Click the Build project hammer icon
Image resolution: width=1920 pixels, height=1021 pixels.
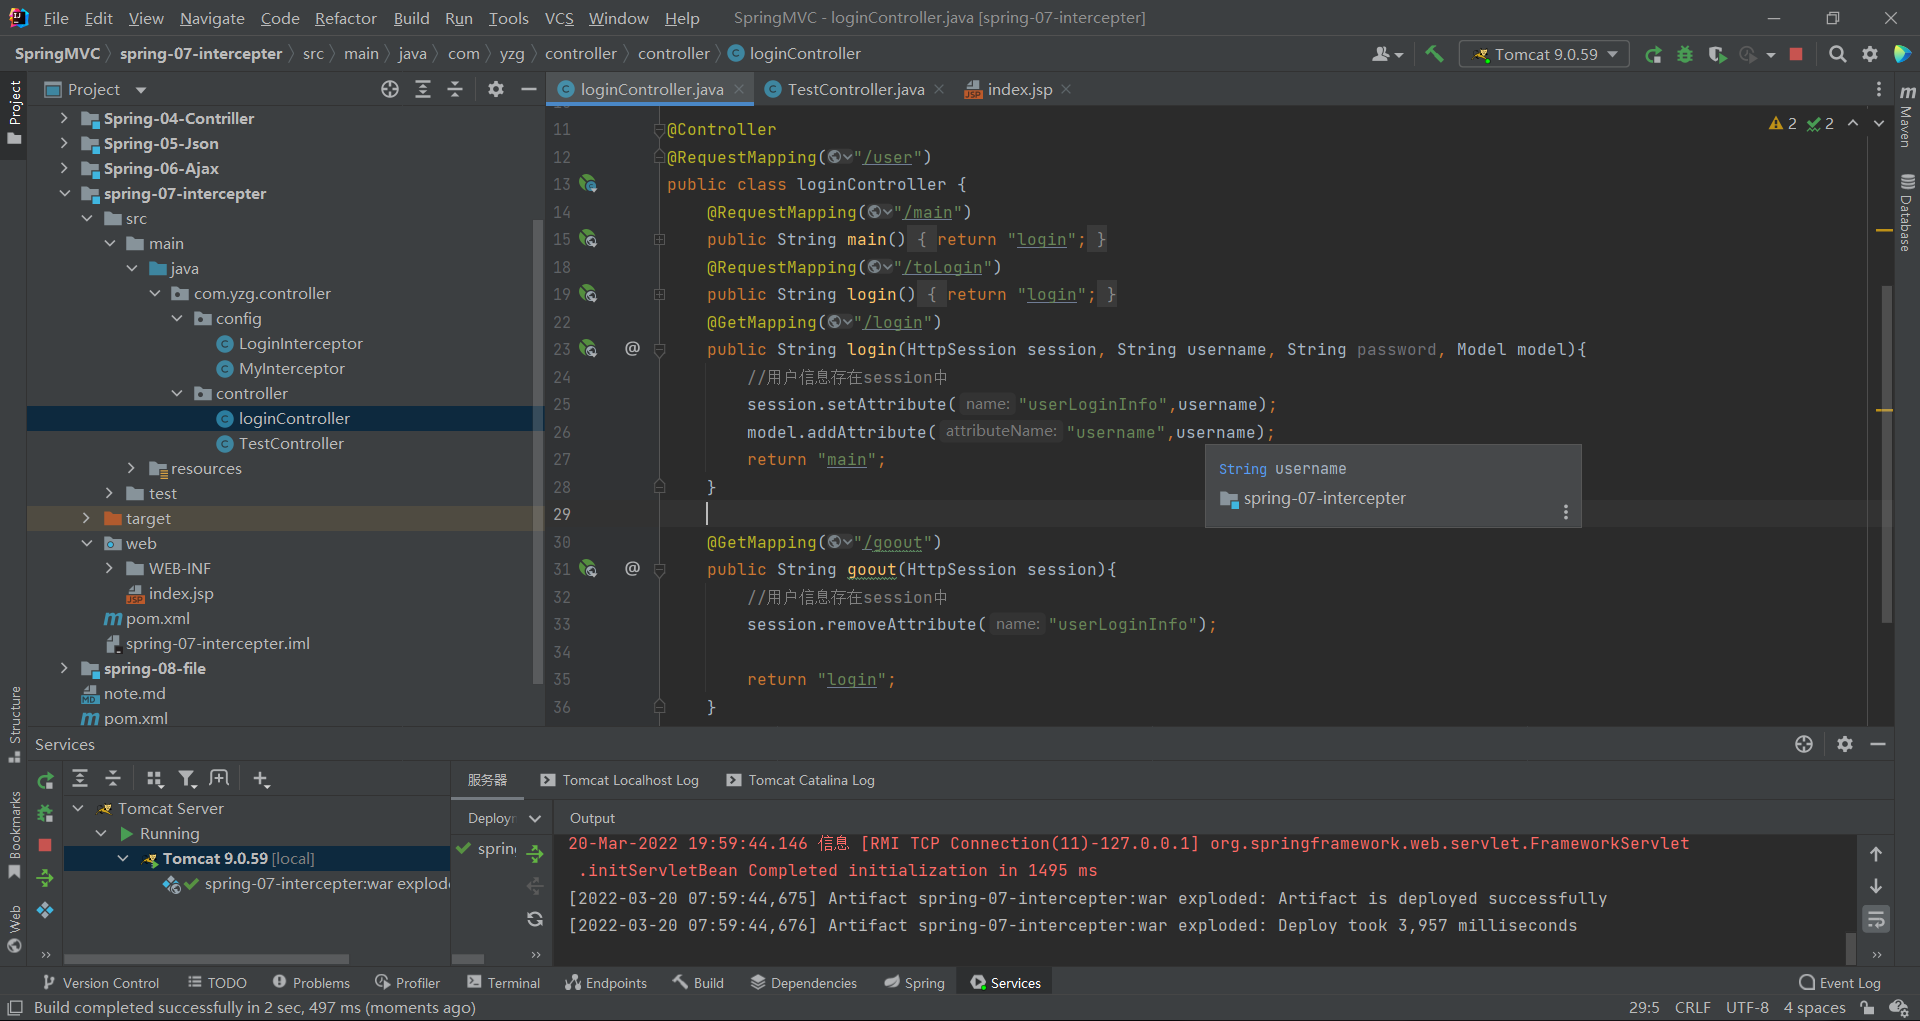(x=1434, y=54)
